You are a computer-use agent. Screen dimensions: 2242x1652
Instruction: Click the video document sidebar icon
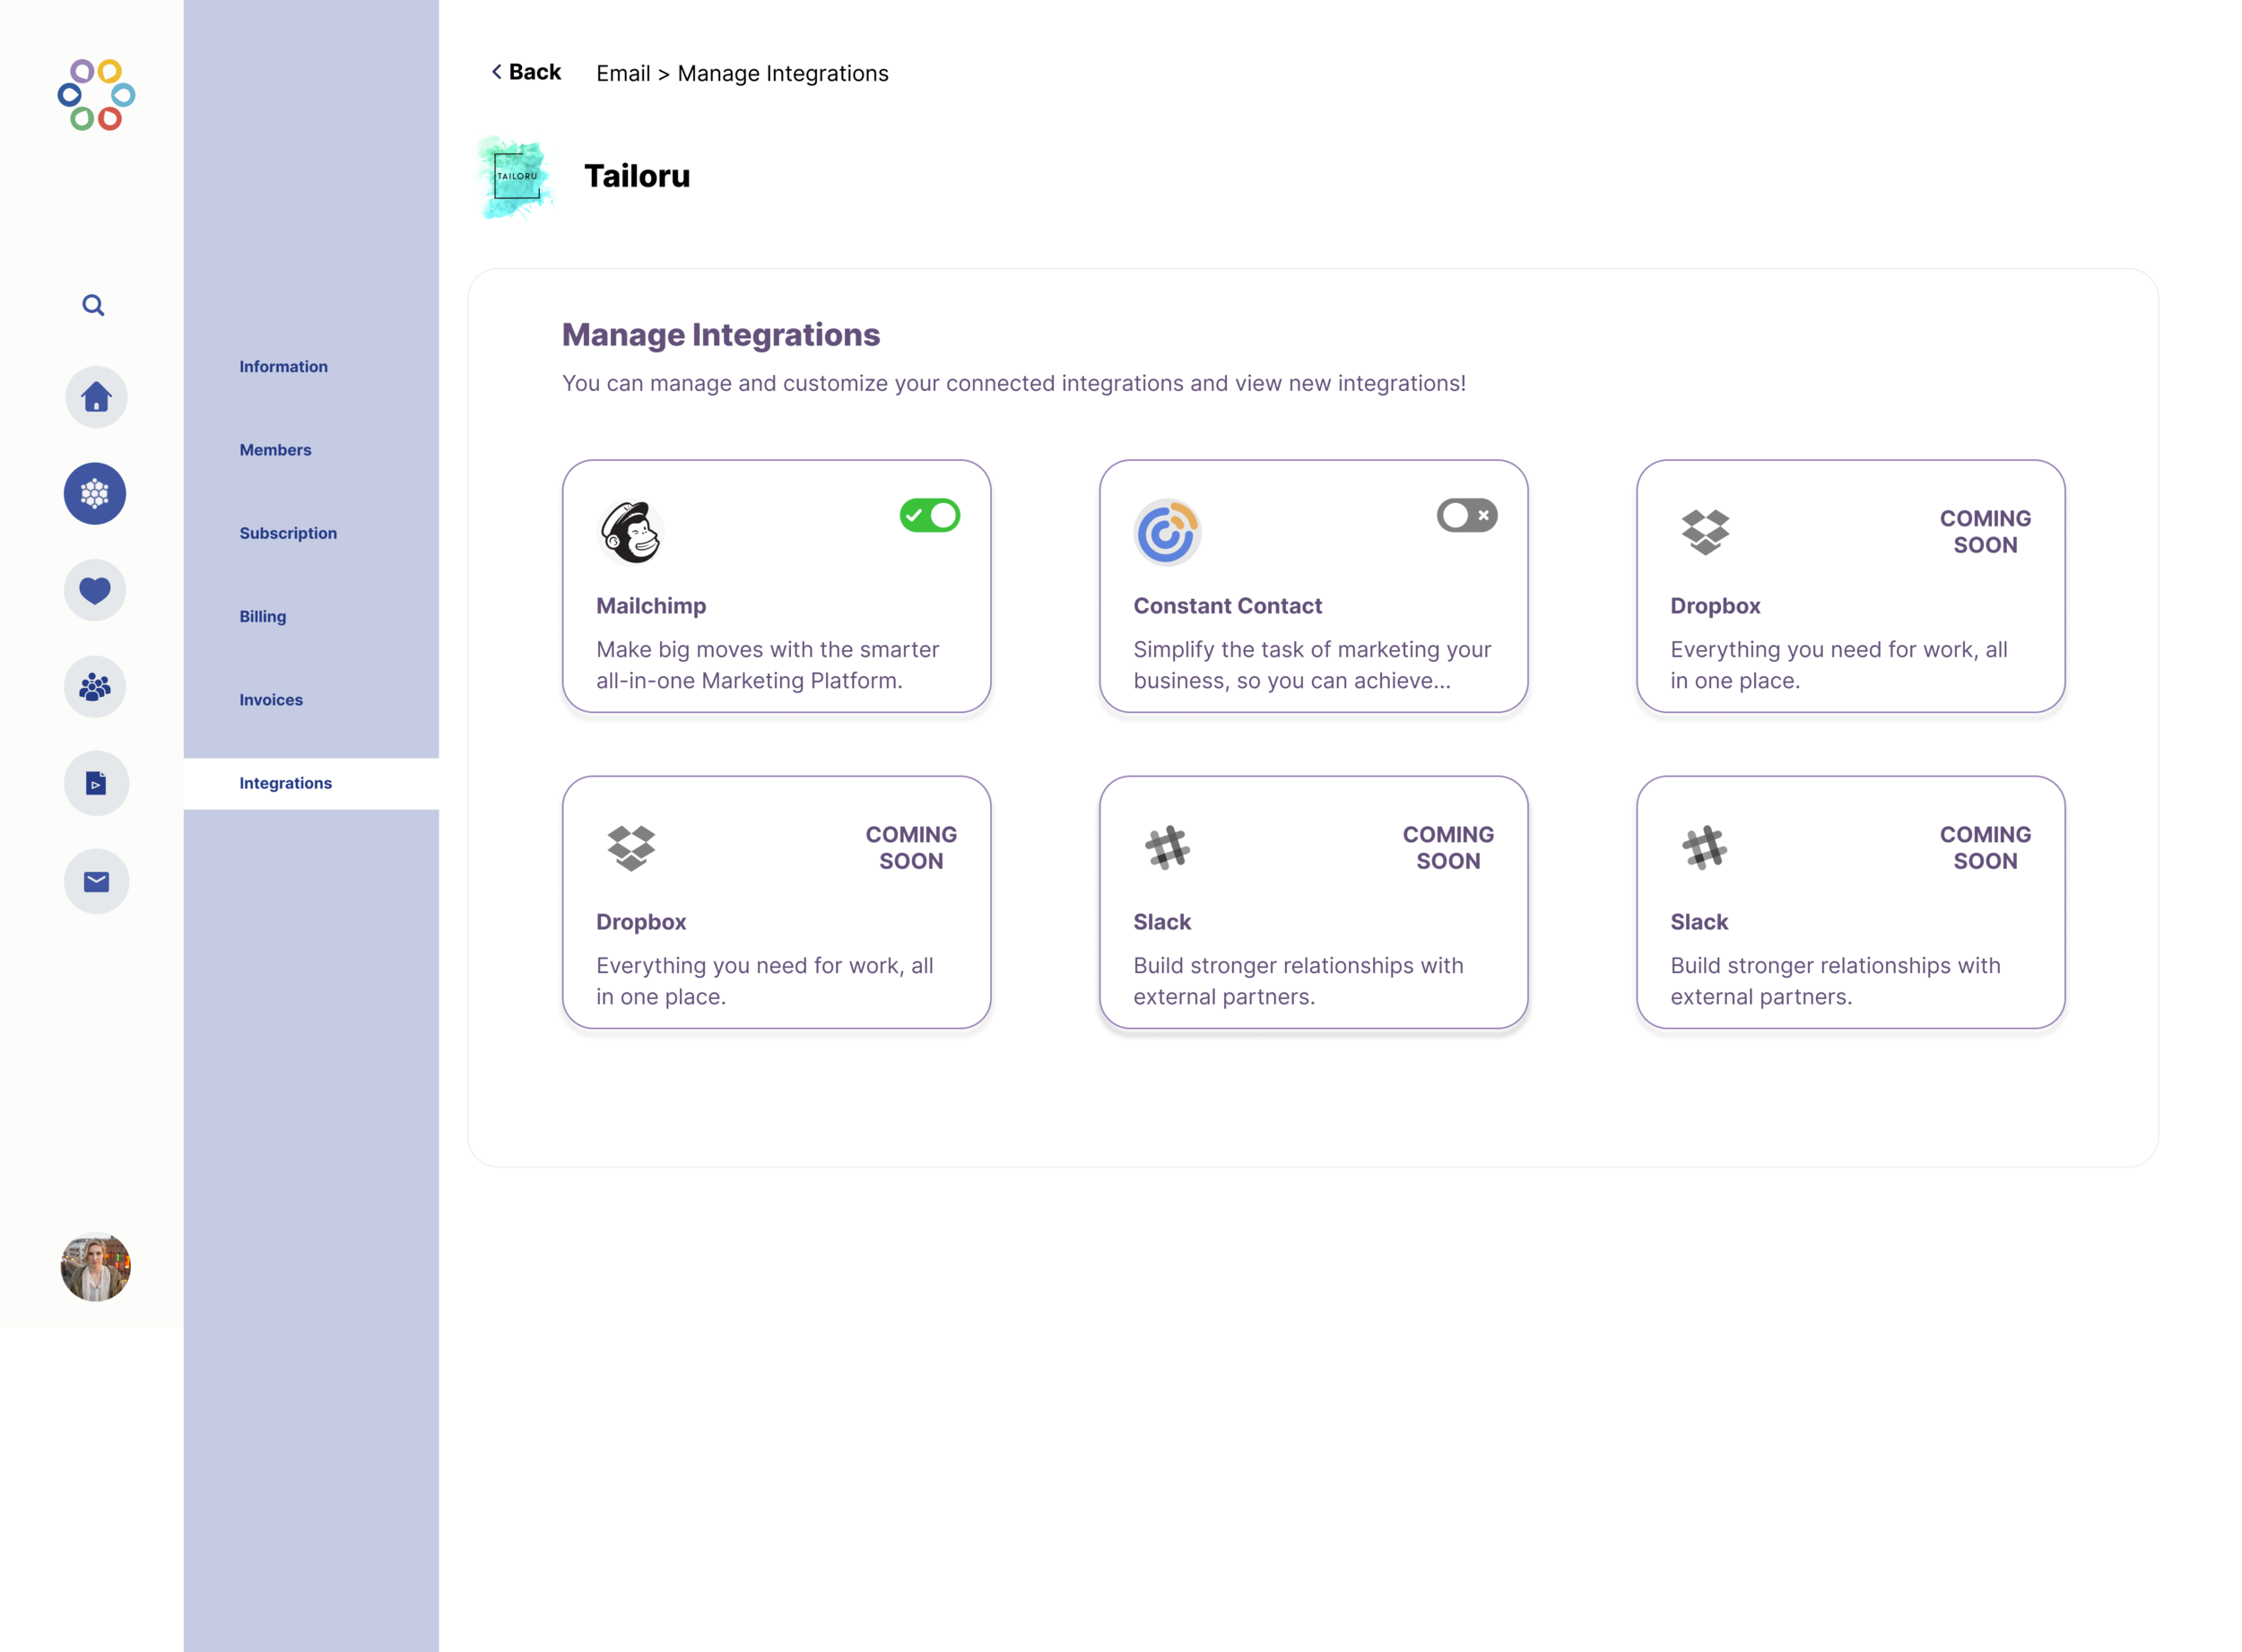96,783
